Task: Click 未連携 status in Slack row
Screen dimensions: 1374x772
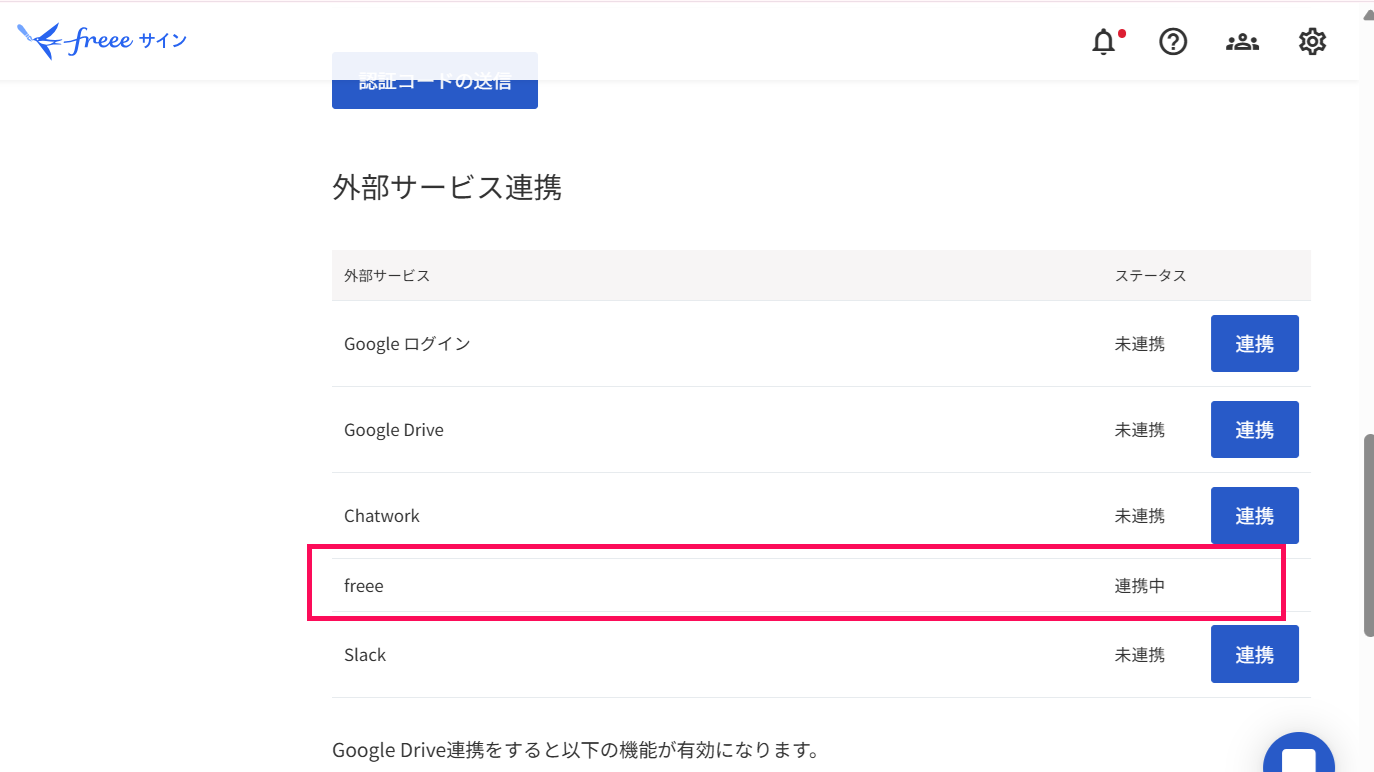Action: (x=1140, y=655)
